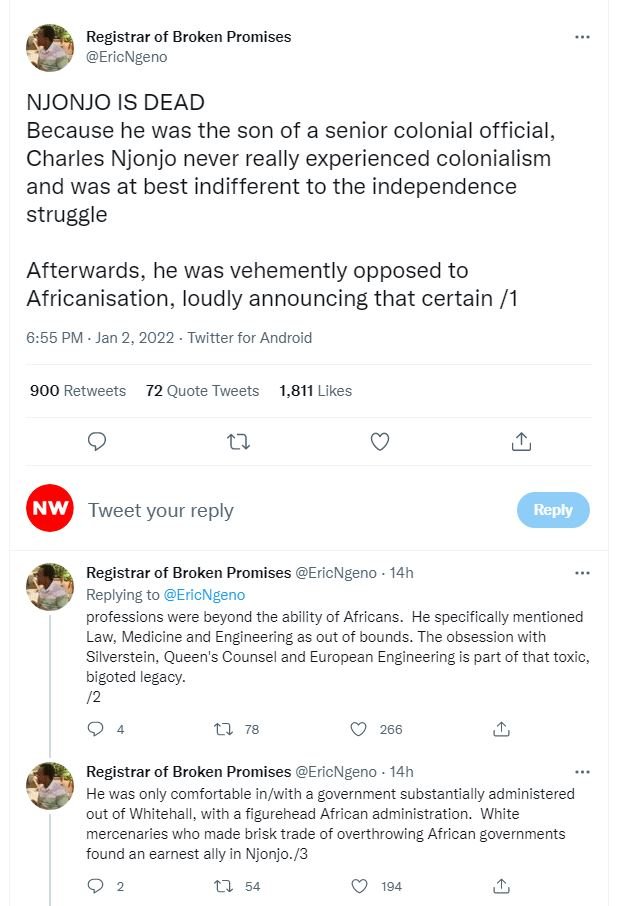Click reply icon with 2 replies
This screenshot has height=906, width=629.
97,886
